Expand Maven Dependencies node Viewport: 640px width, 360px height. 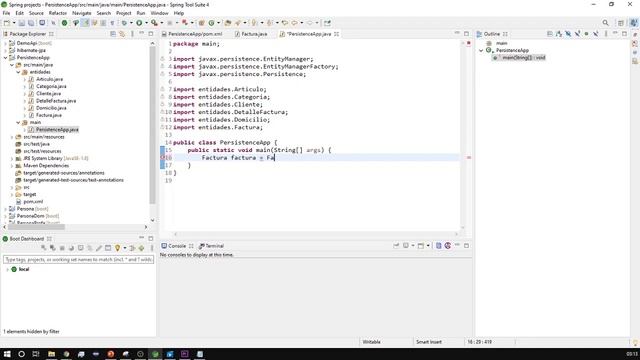pos(12,166)
